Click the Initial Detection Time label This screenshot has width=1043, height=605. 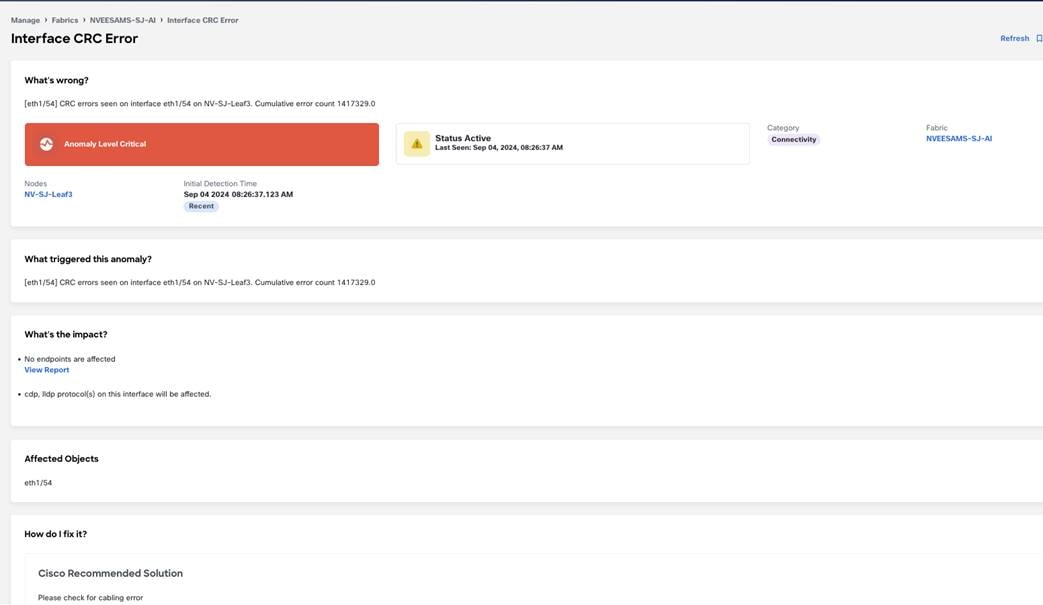pyautogui.click(x=220, y=183)
